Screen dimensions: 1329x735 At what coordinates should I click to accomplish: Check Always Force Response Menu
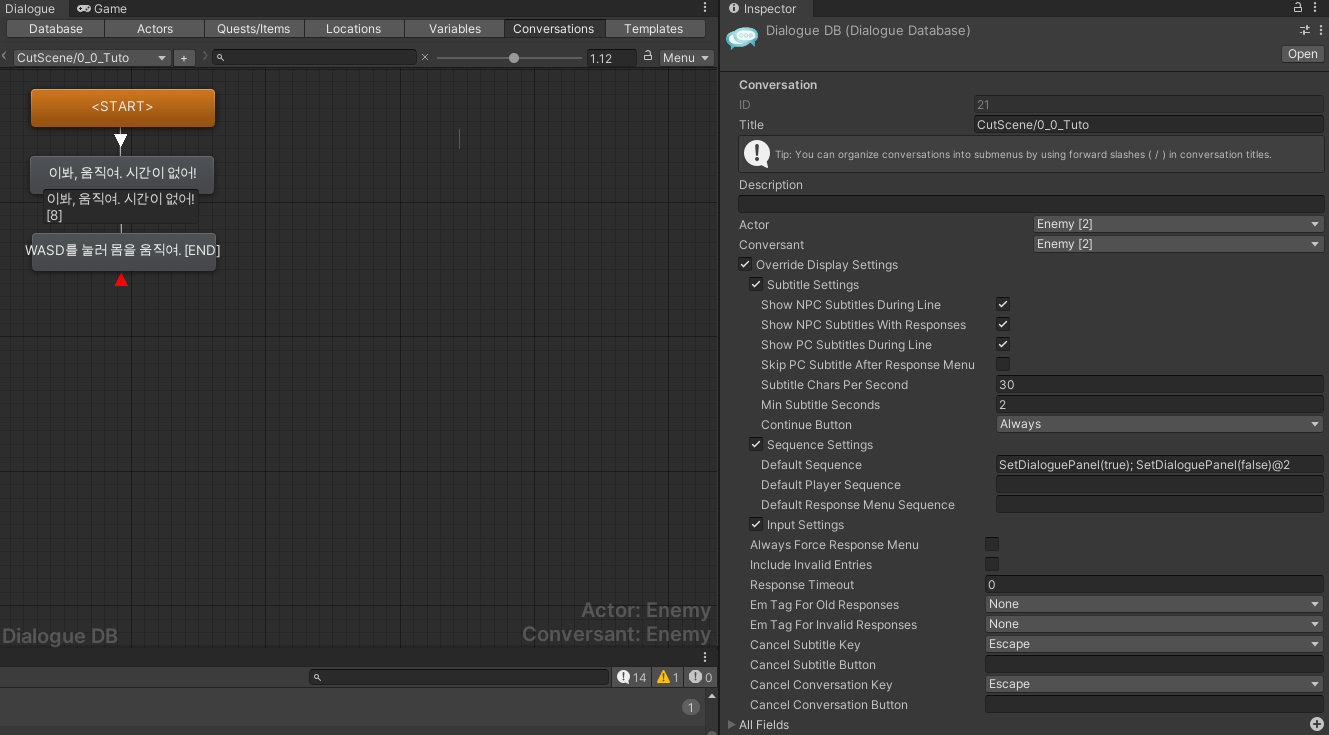click(992, 544)
